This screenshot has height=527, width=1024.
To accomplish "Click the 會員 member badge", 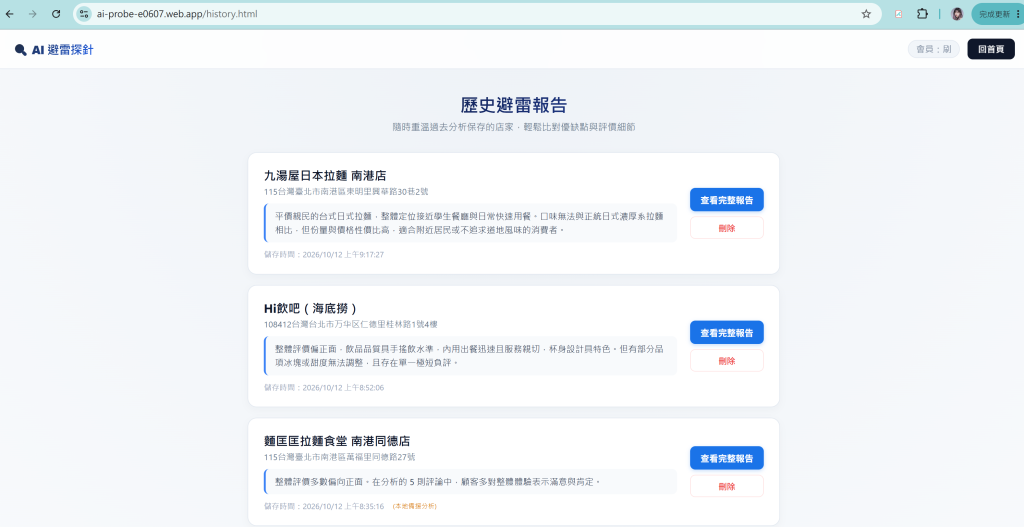I will (933, 49).
